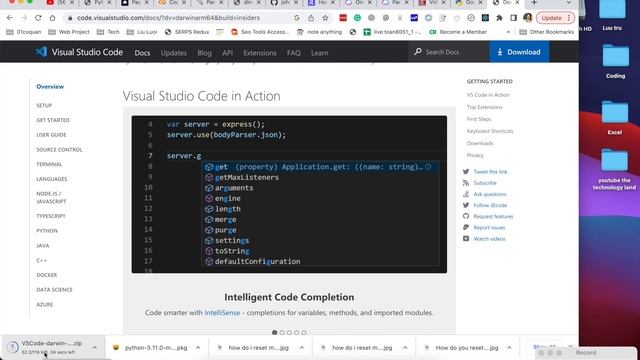This screenshot has width=640, height=360.
Task: Open menu for second how do i reset jpg
Action: click(x=405, y=347)
